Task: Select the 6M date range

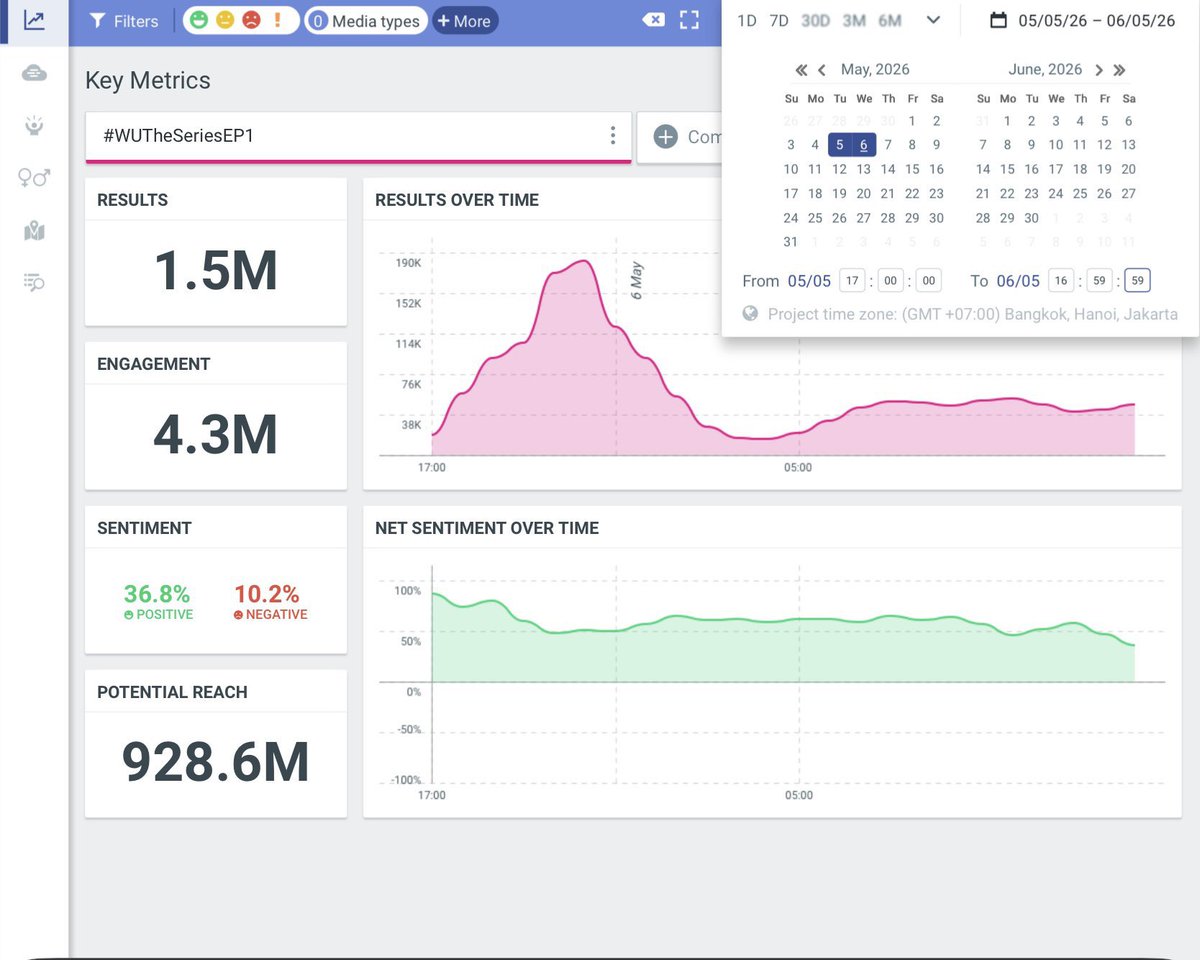Action: pos(890,20)
